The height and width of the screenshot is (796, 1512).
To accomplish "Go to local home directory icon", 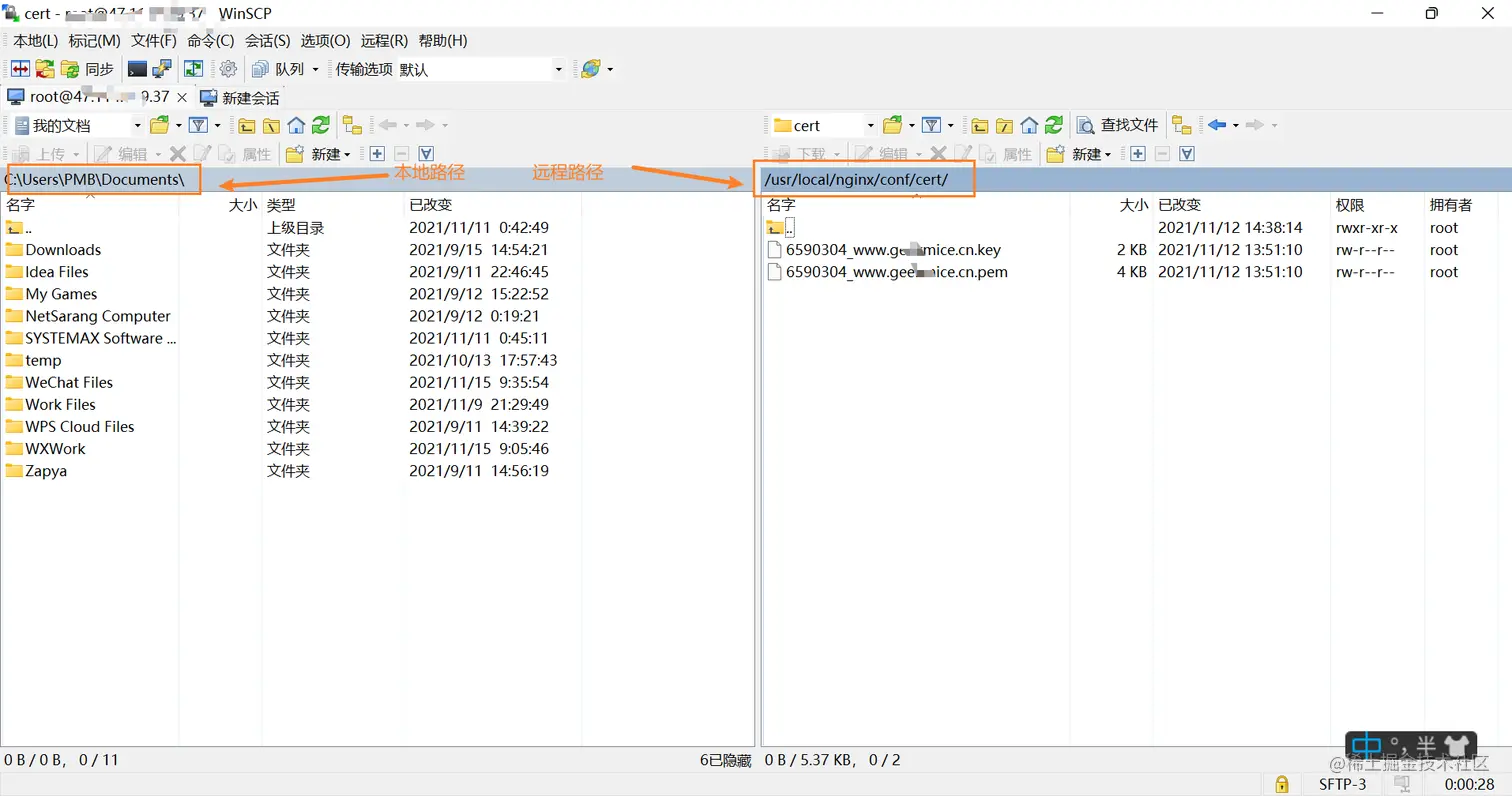I will point(296,125).
